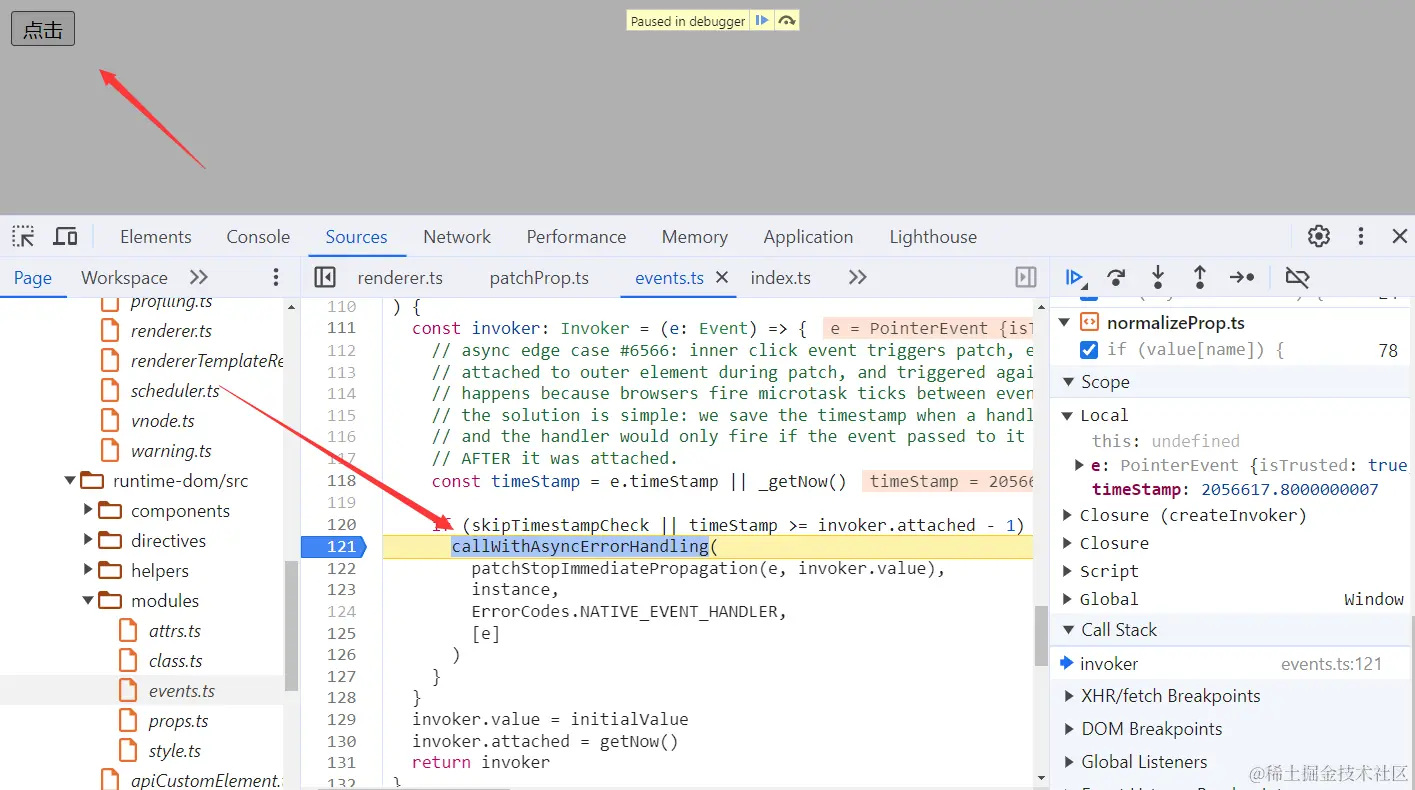Expand Closure (createInvoker) scope
The image size is (1415, 790).
pos(1067,515)
